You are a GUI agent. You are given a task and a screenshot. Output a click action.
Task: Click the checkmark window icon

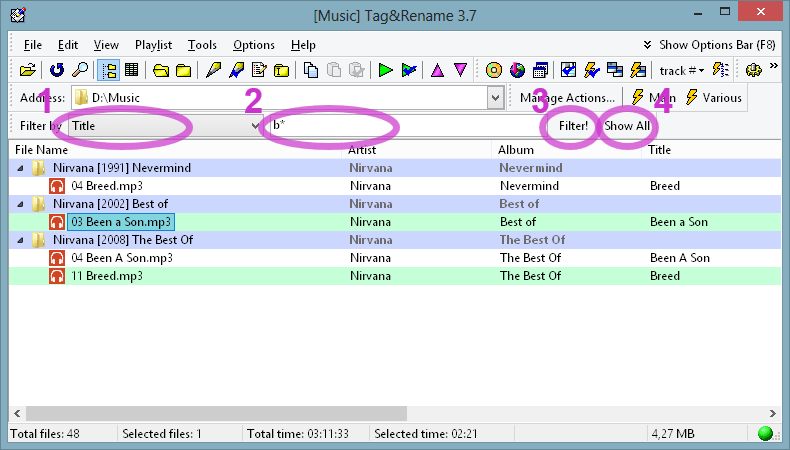[x=568, y=70]
